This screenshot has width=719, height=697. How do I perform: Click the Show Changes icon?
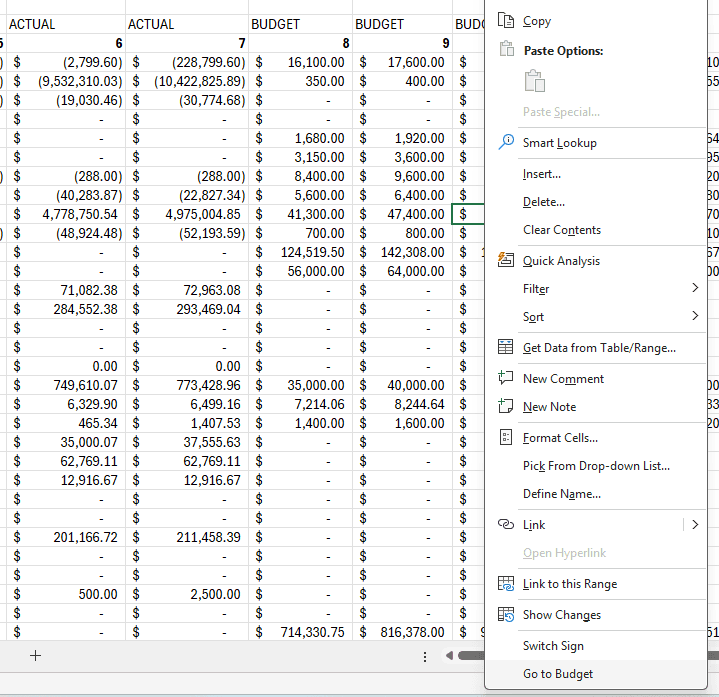[x=506, y=614]
